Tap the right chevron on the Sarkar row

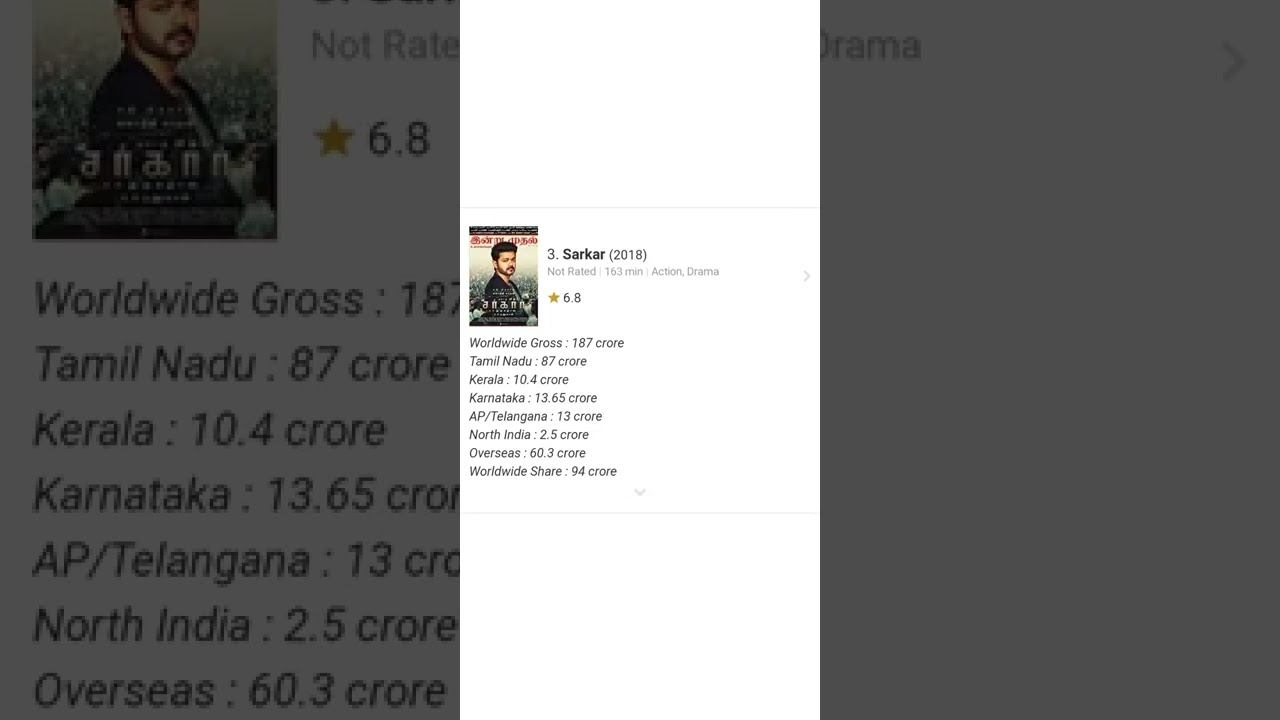click(x=806, y=276)
